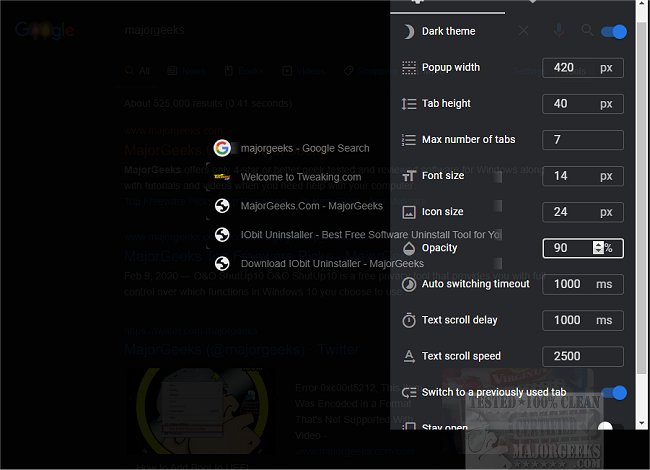The image size is (650, 470).
Task: Click the Opacity spinner arrows
Action: pyautogui.click(x=598, y=248)
